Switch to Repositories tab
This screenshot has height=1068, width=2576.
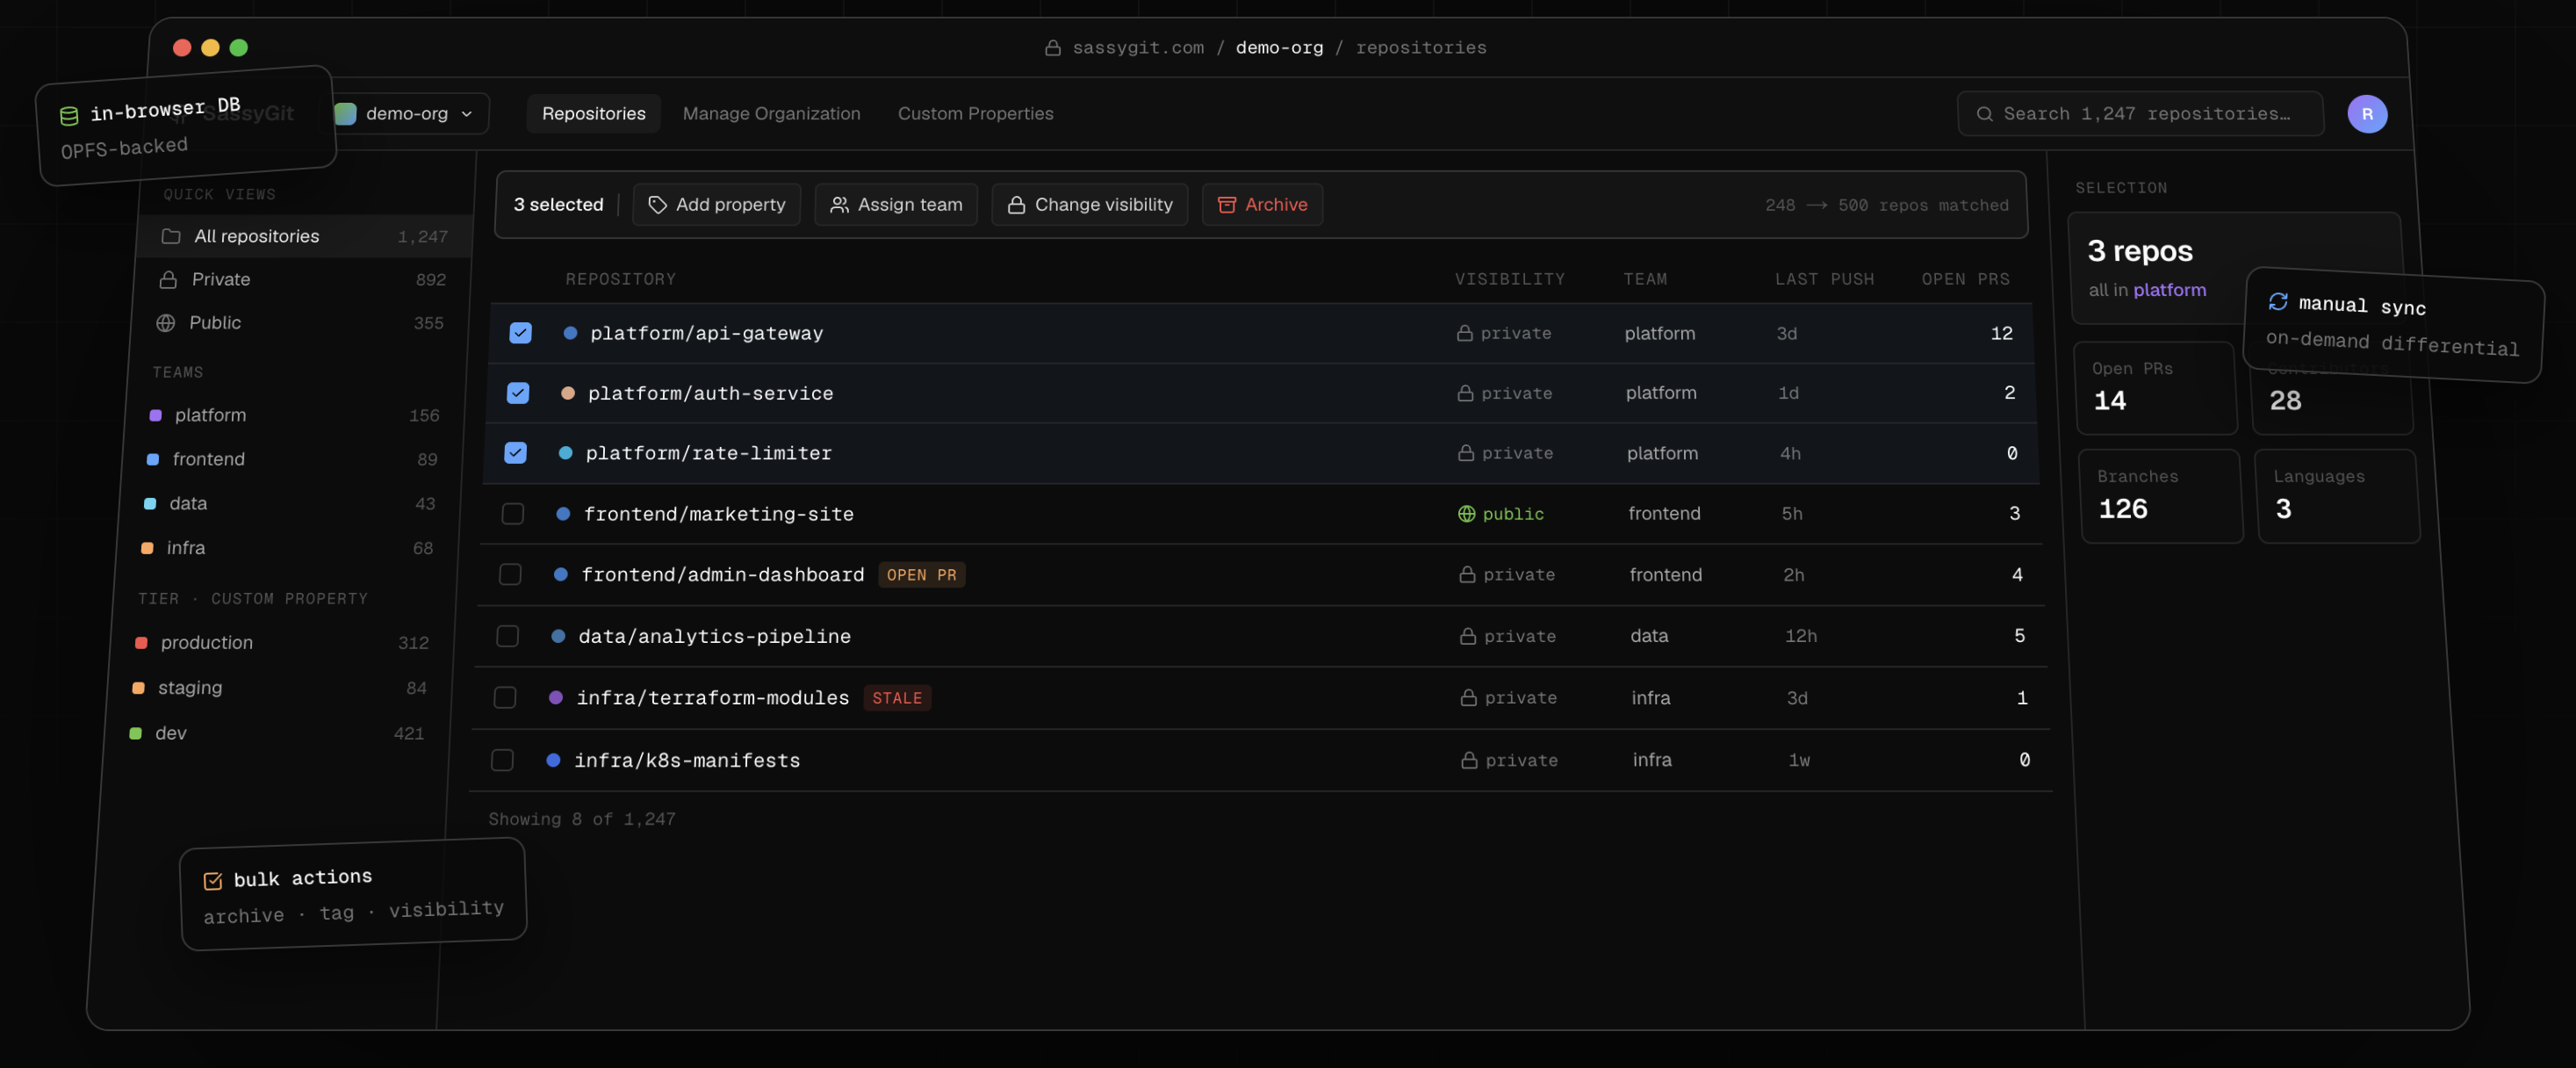coord(593,114)
